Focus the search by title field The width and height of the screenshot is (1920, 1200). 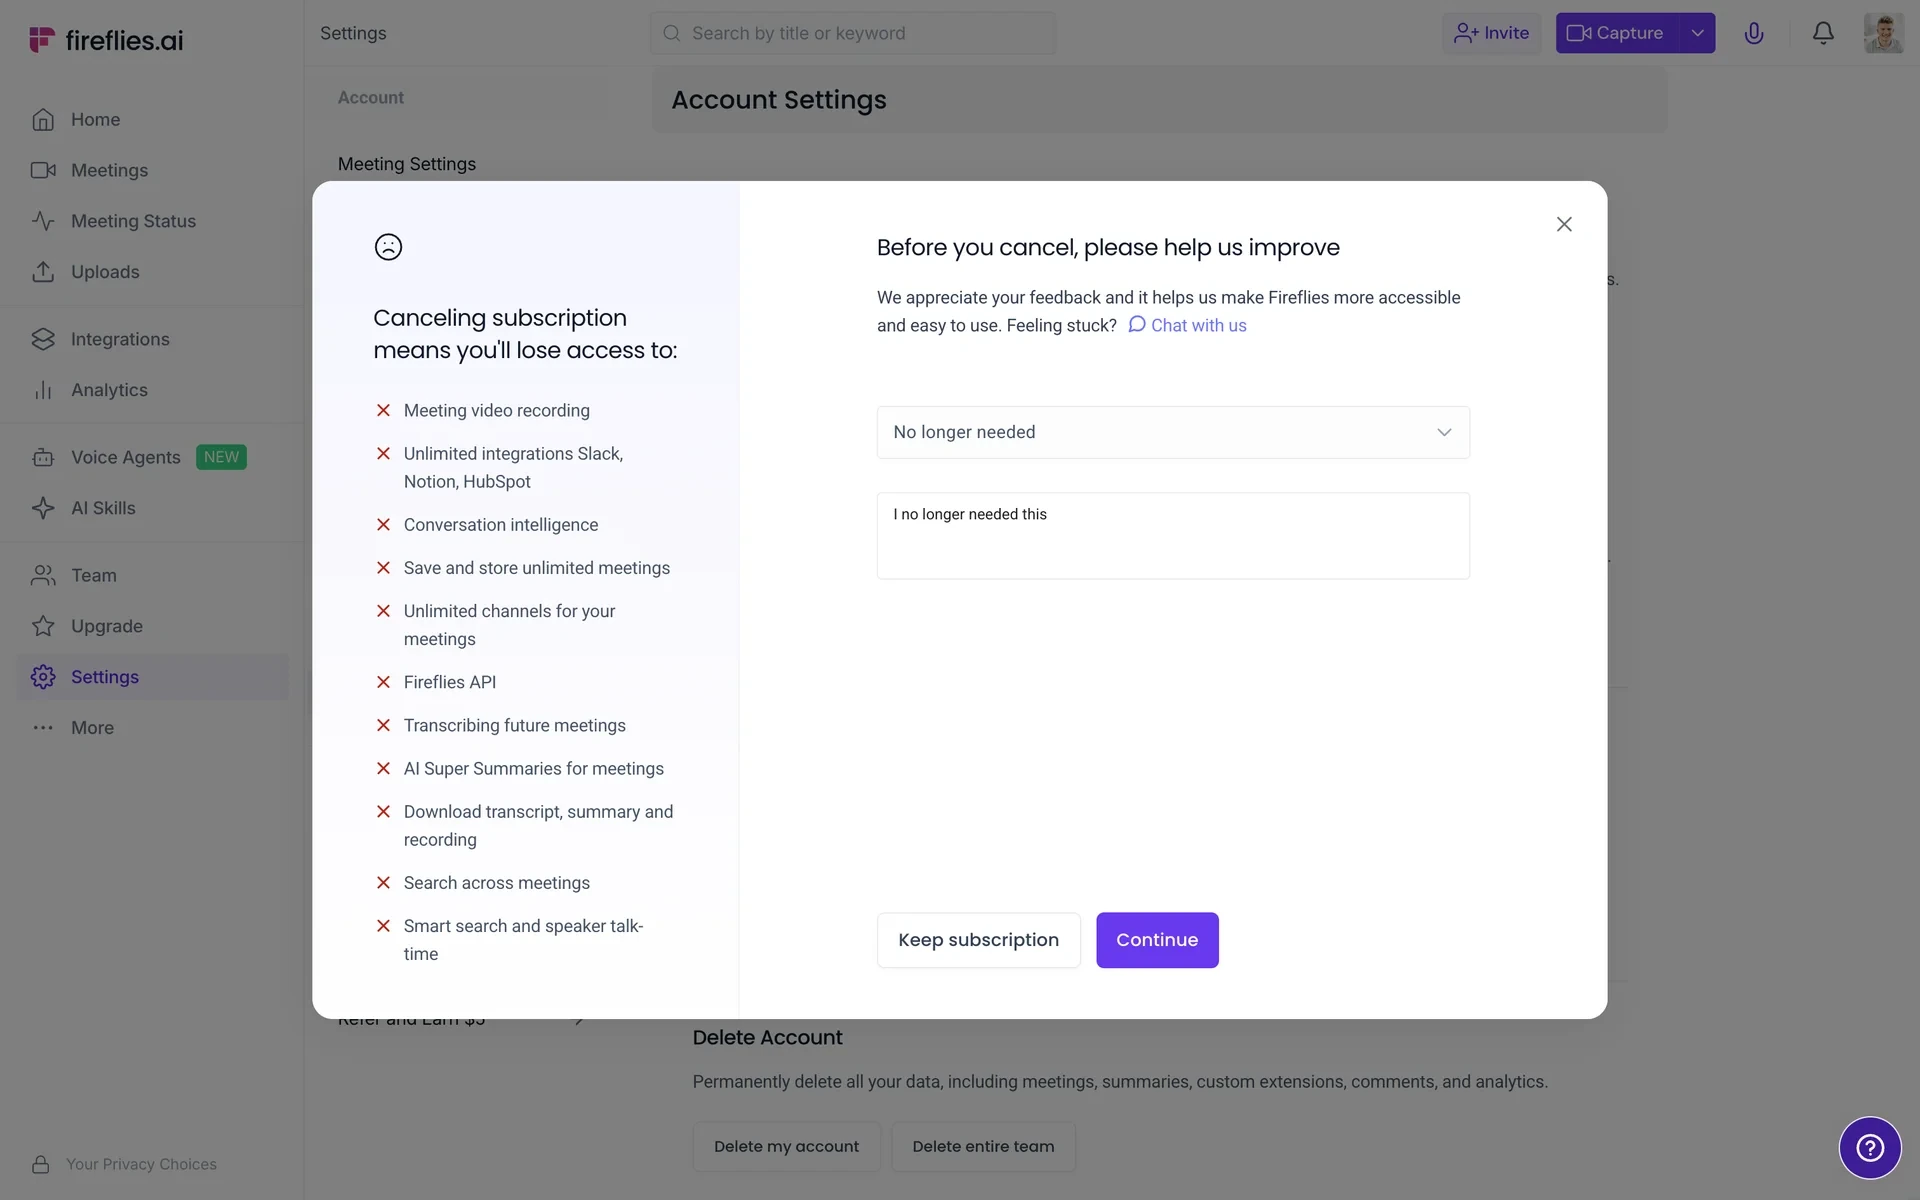point(852,33)
